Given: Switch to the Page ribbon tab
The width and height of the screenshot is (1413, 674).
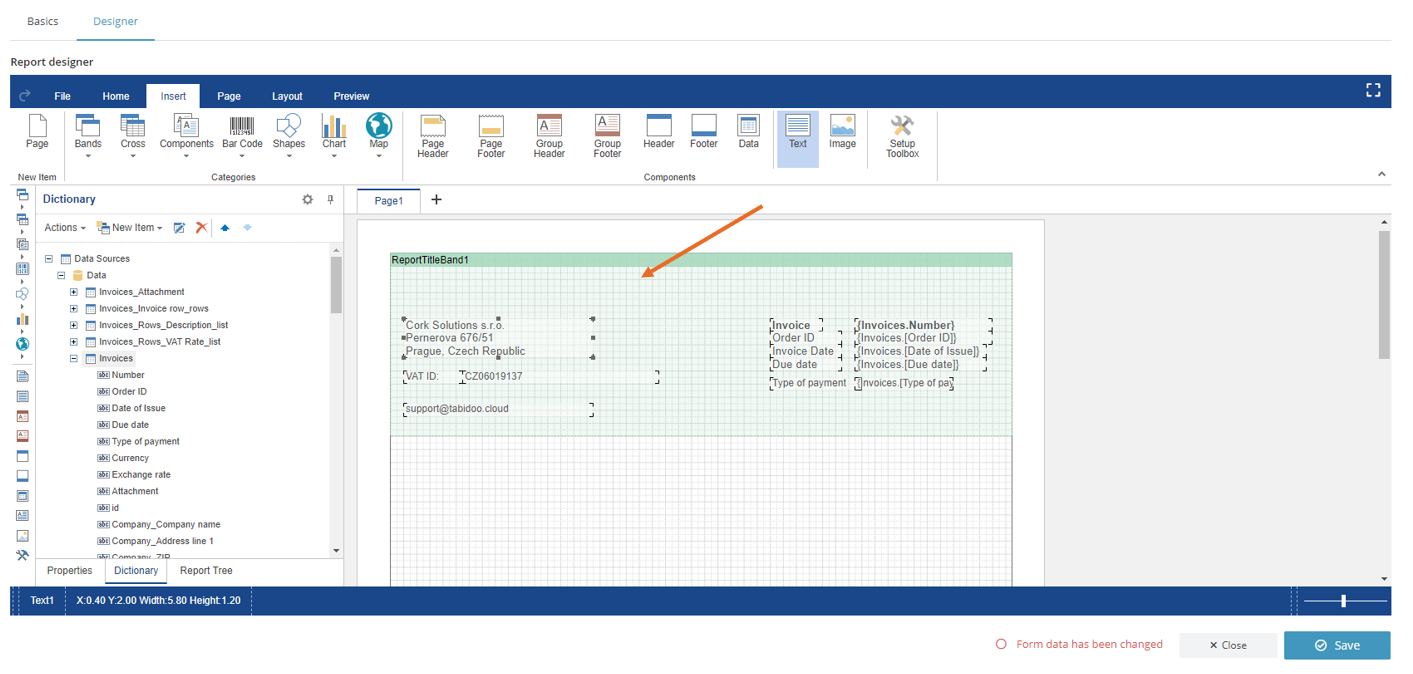Looking at the screenshot, I should 229,96.
